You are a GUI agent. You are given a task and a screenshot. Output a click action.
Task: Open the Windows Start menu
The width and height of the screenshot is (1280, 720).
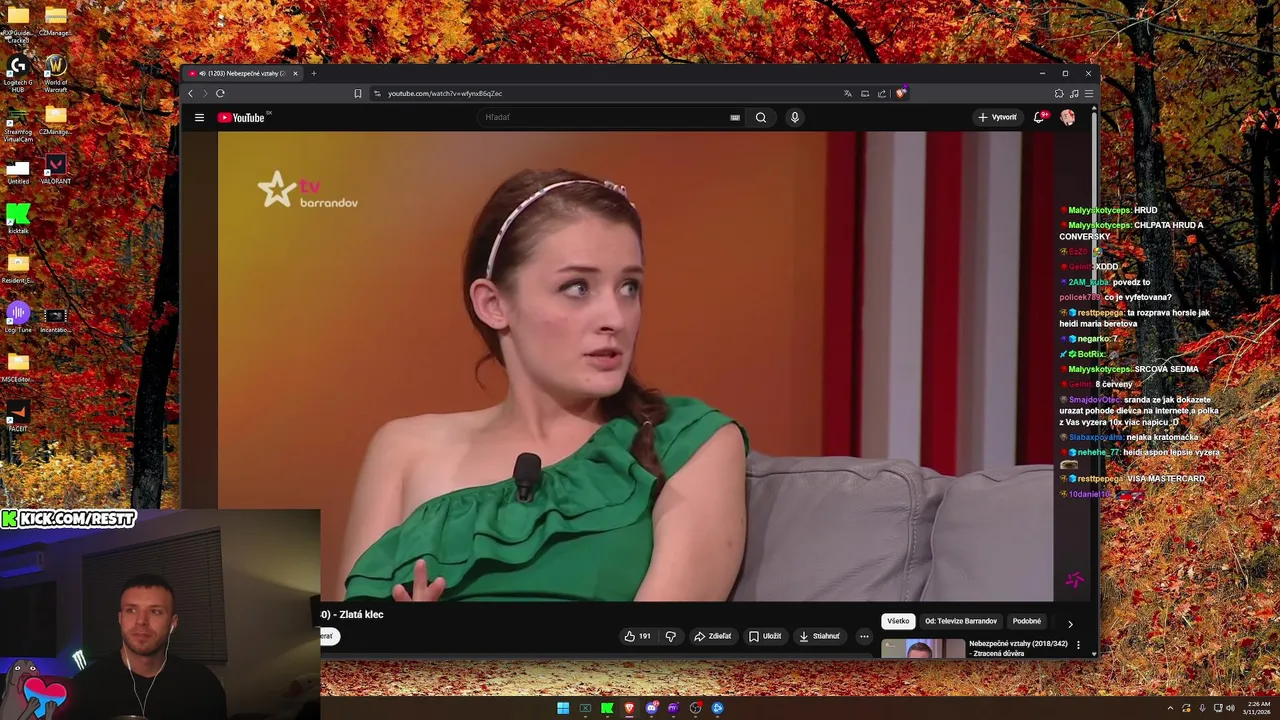[x=563, y=708]
